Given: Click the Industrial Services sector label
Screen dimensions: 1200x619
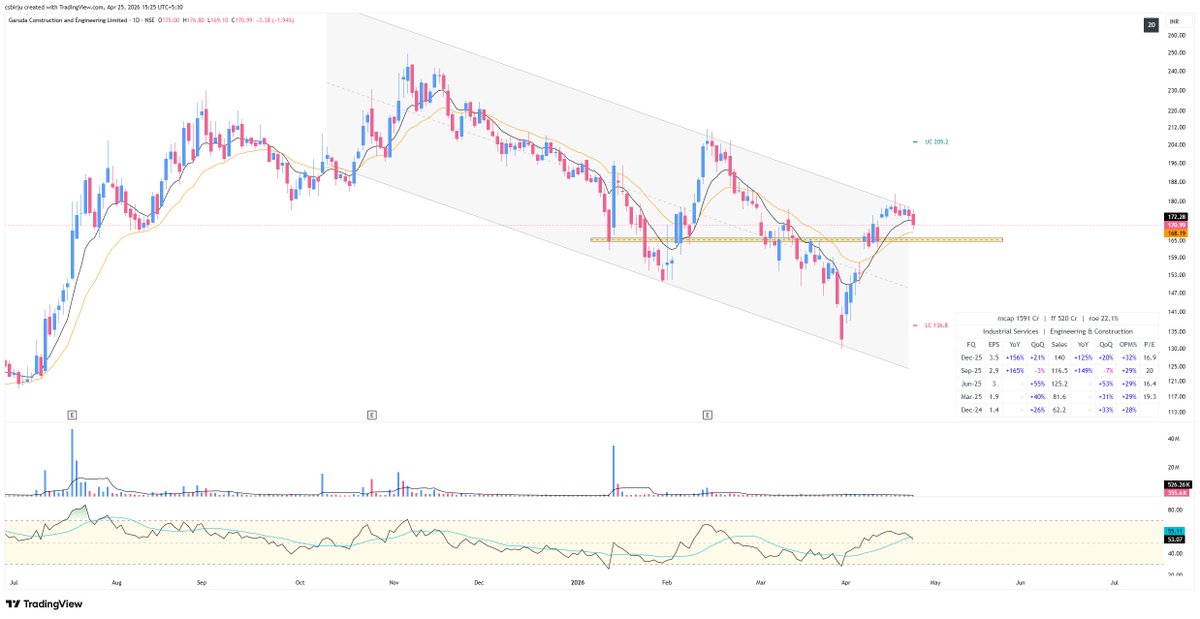Looking at the screenshot, I should coord(1010,331).
